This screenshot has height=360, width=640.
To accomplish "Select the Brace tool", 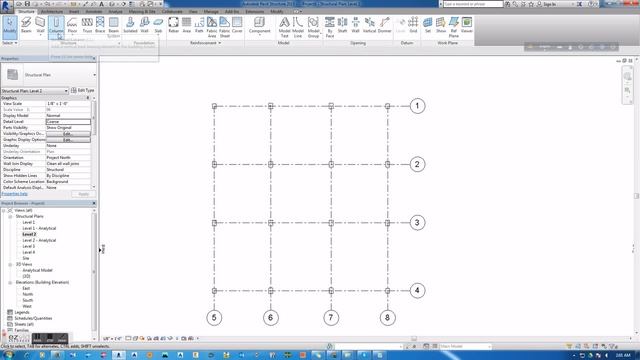I will tap(100, 25).
